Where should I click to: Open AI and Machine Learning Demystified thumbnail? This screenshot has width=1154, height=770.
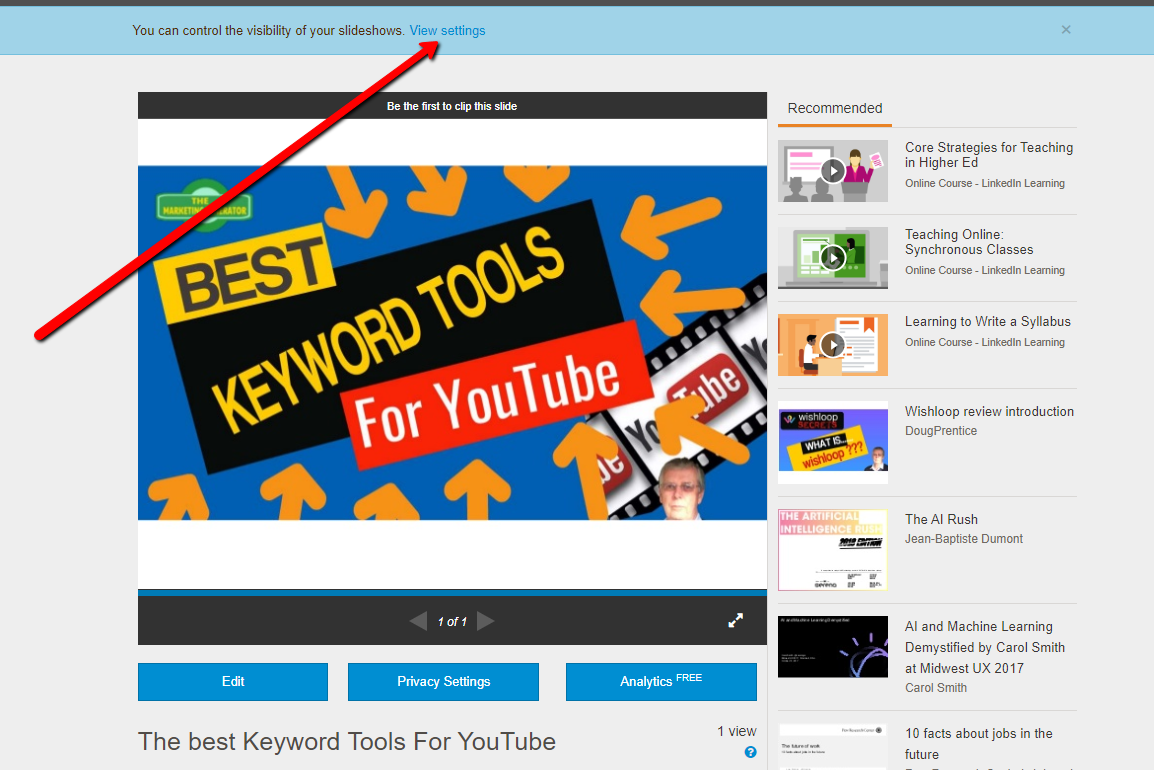[832, 647]
